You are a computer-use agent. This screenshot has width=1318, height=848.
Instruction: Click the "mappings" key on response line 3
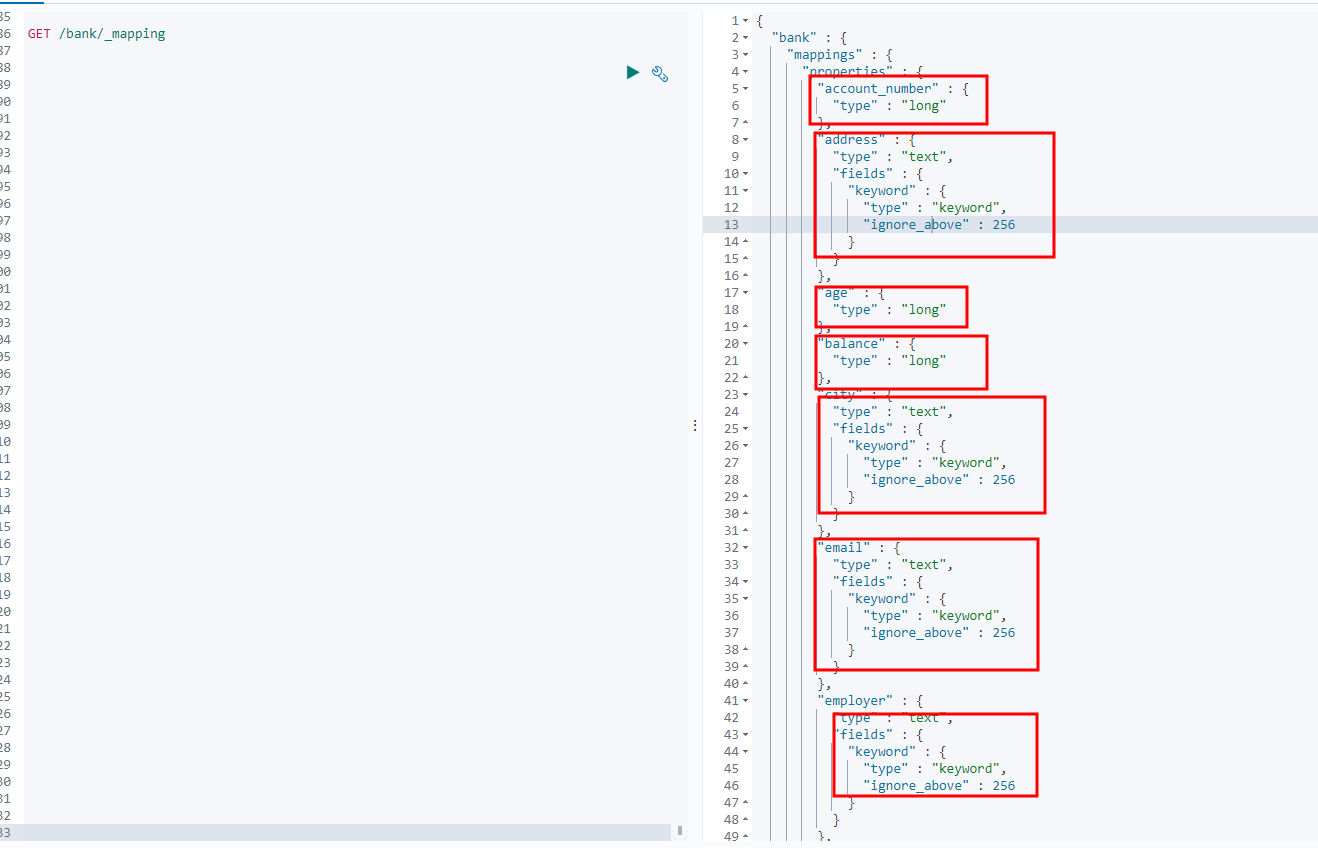click(825, 55)
